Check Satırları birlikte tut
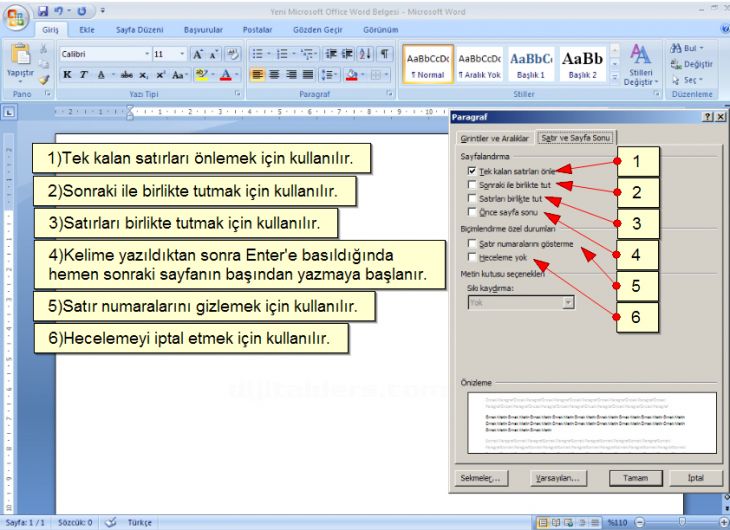730x530 pixels. [472, 198]
